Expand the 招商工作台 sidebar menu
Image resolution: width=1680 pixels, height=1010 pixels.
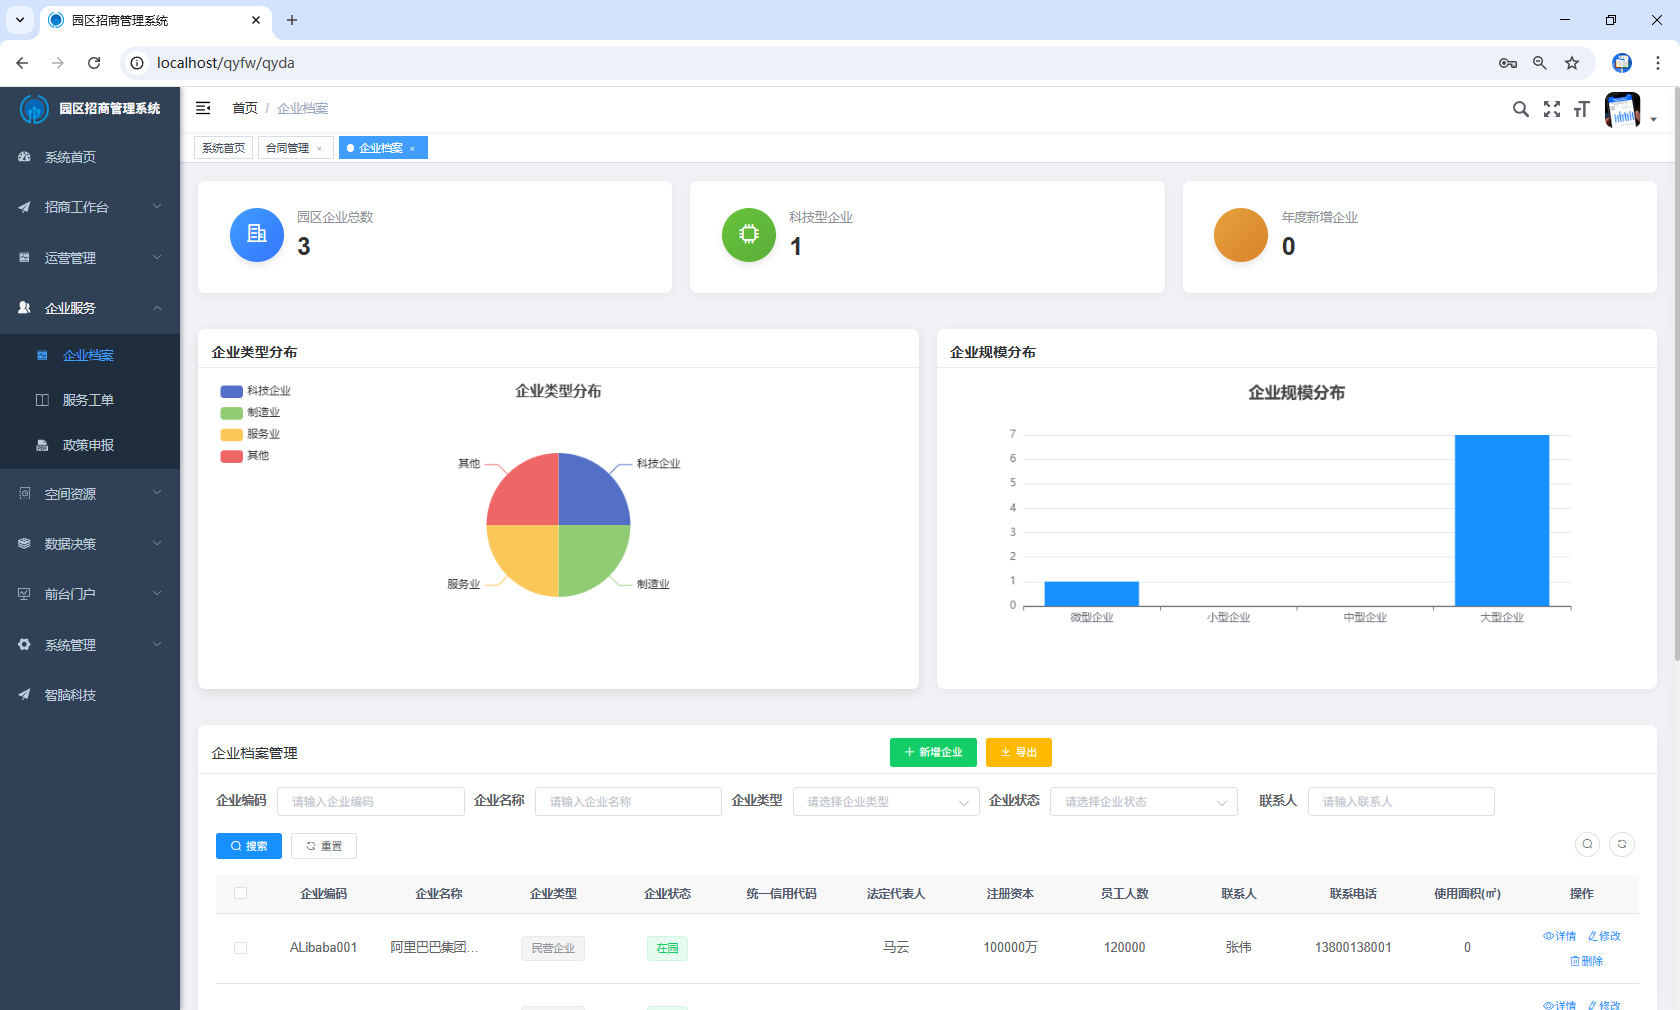click(90, 207)
